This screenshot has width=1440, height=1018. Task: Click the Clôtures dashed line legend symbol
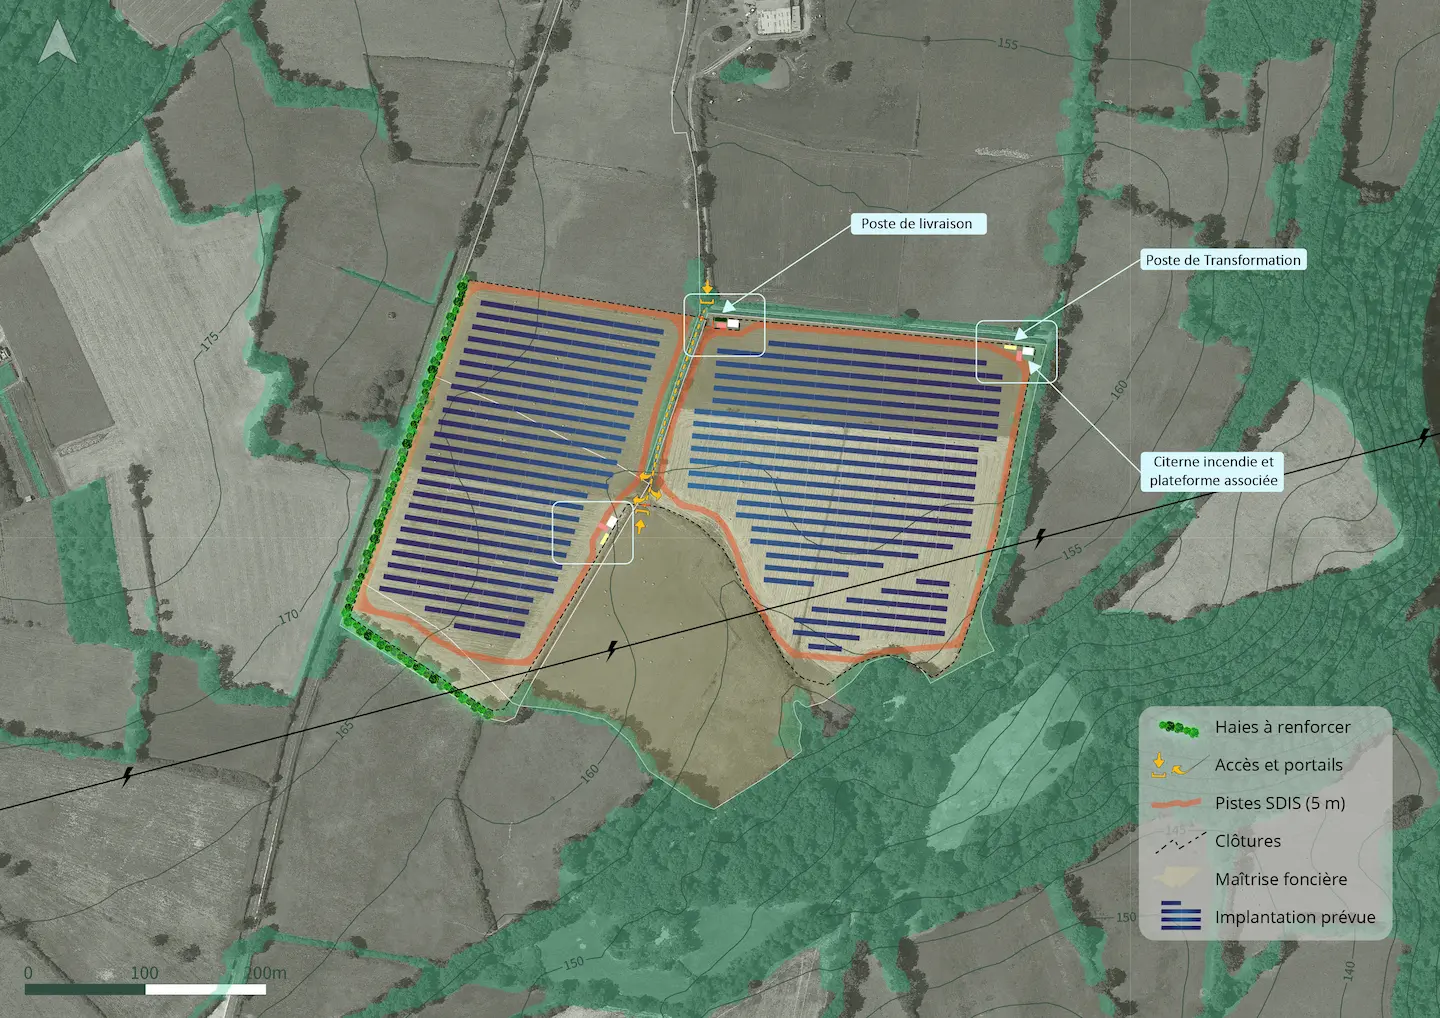coord(1180,842)
